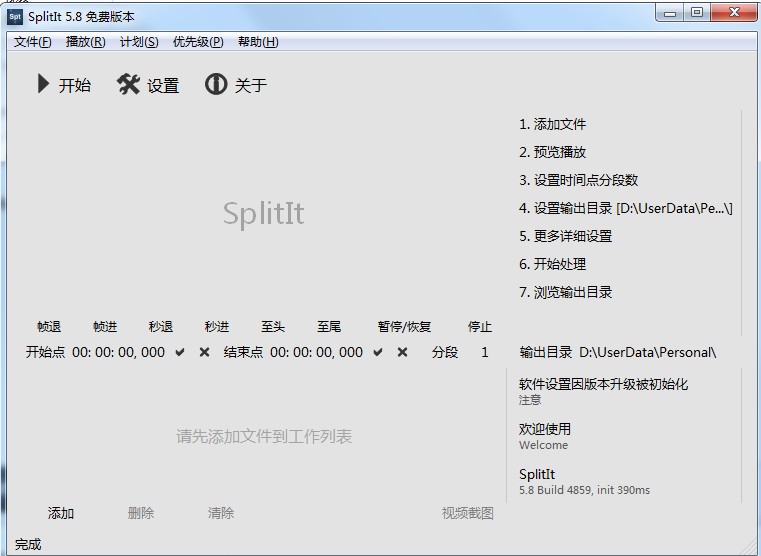Open the 优先级(S) menu

[198, 42]
